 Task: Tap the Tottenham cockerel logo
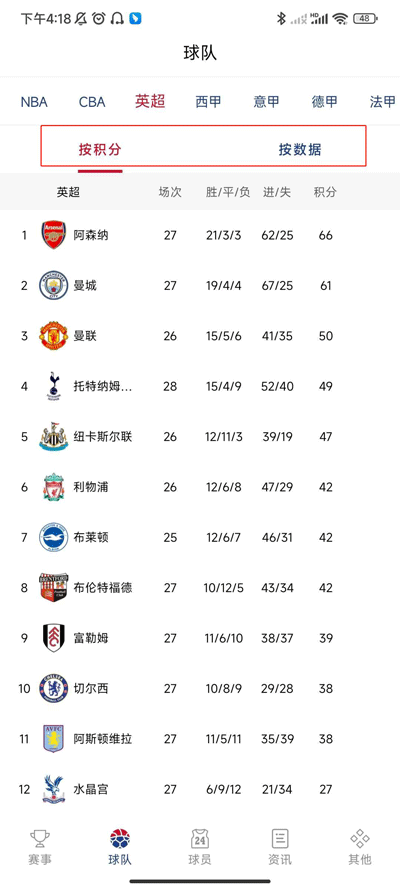coord(54,386)
